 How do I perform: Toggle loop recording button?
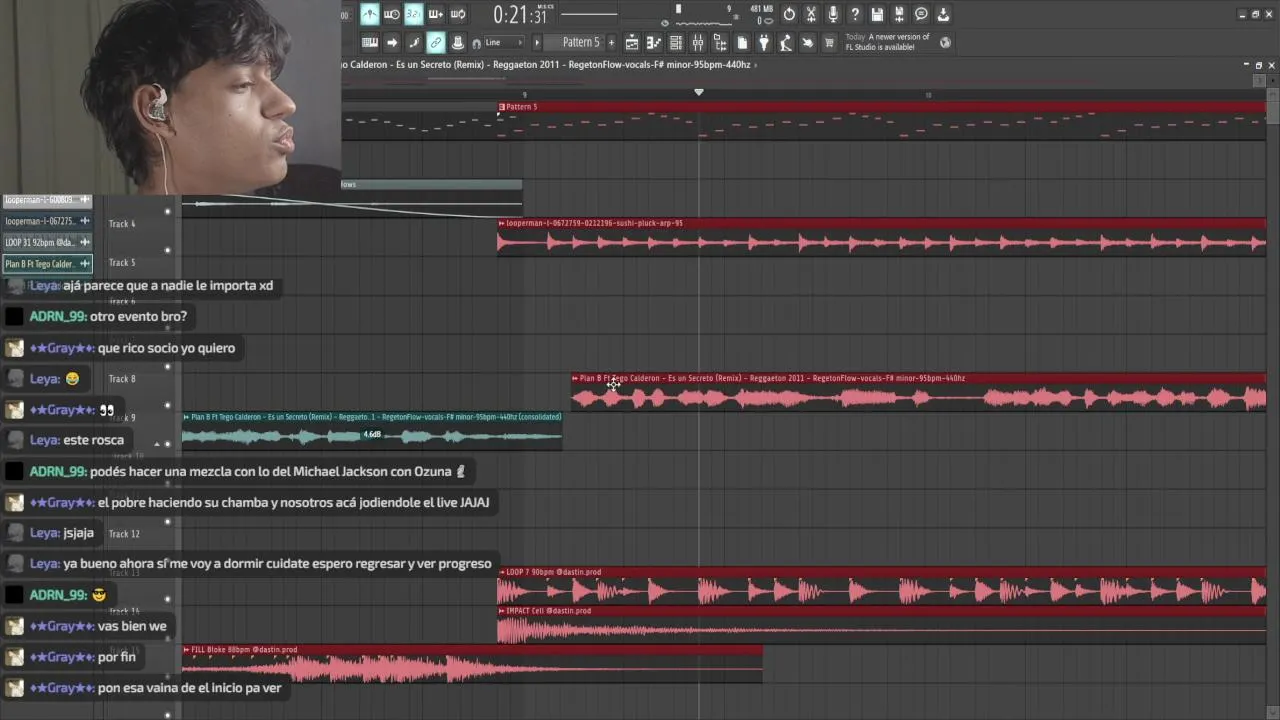(458, 14)
